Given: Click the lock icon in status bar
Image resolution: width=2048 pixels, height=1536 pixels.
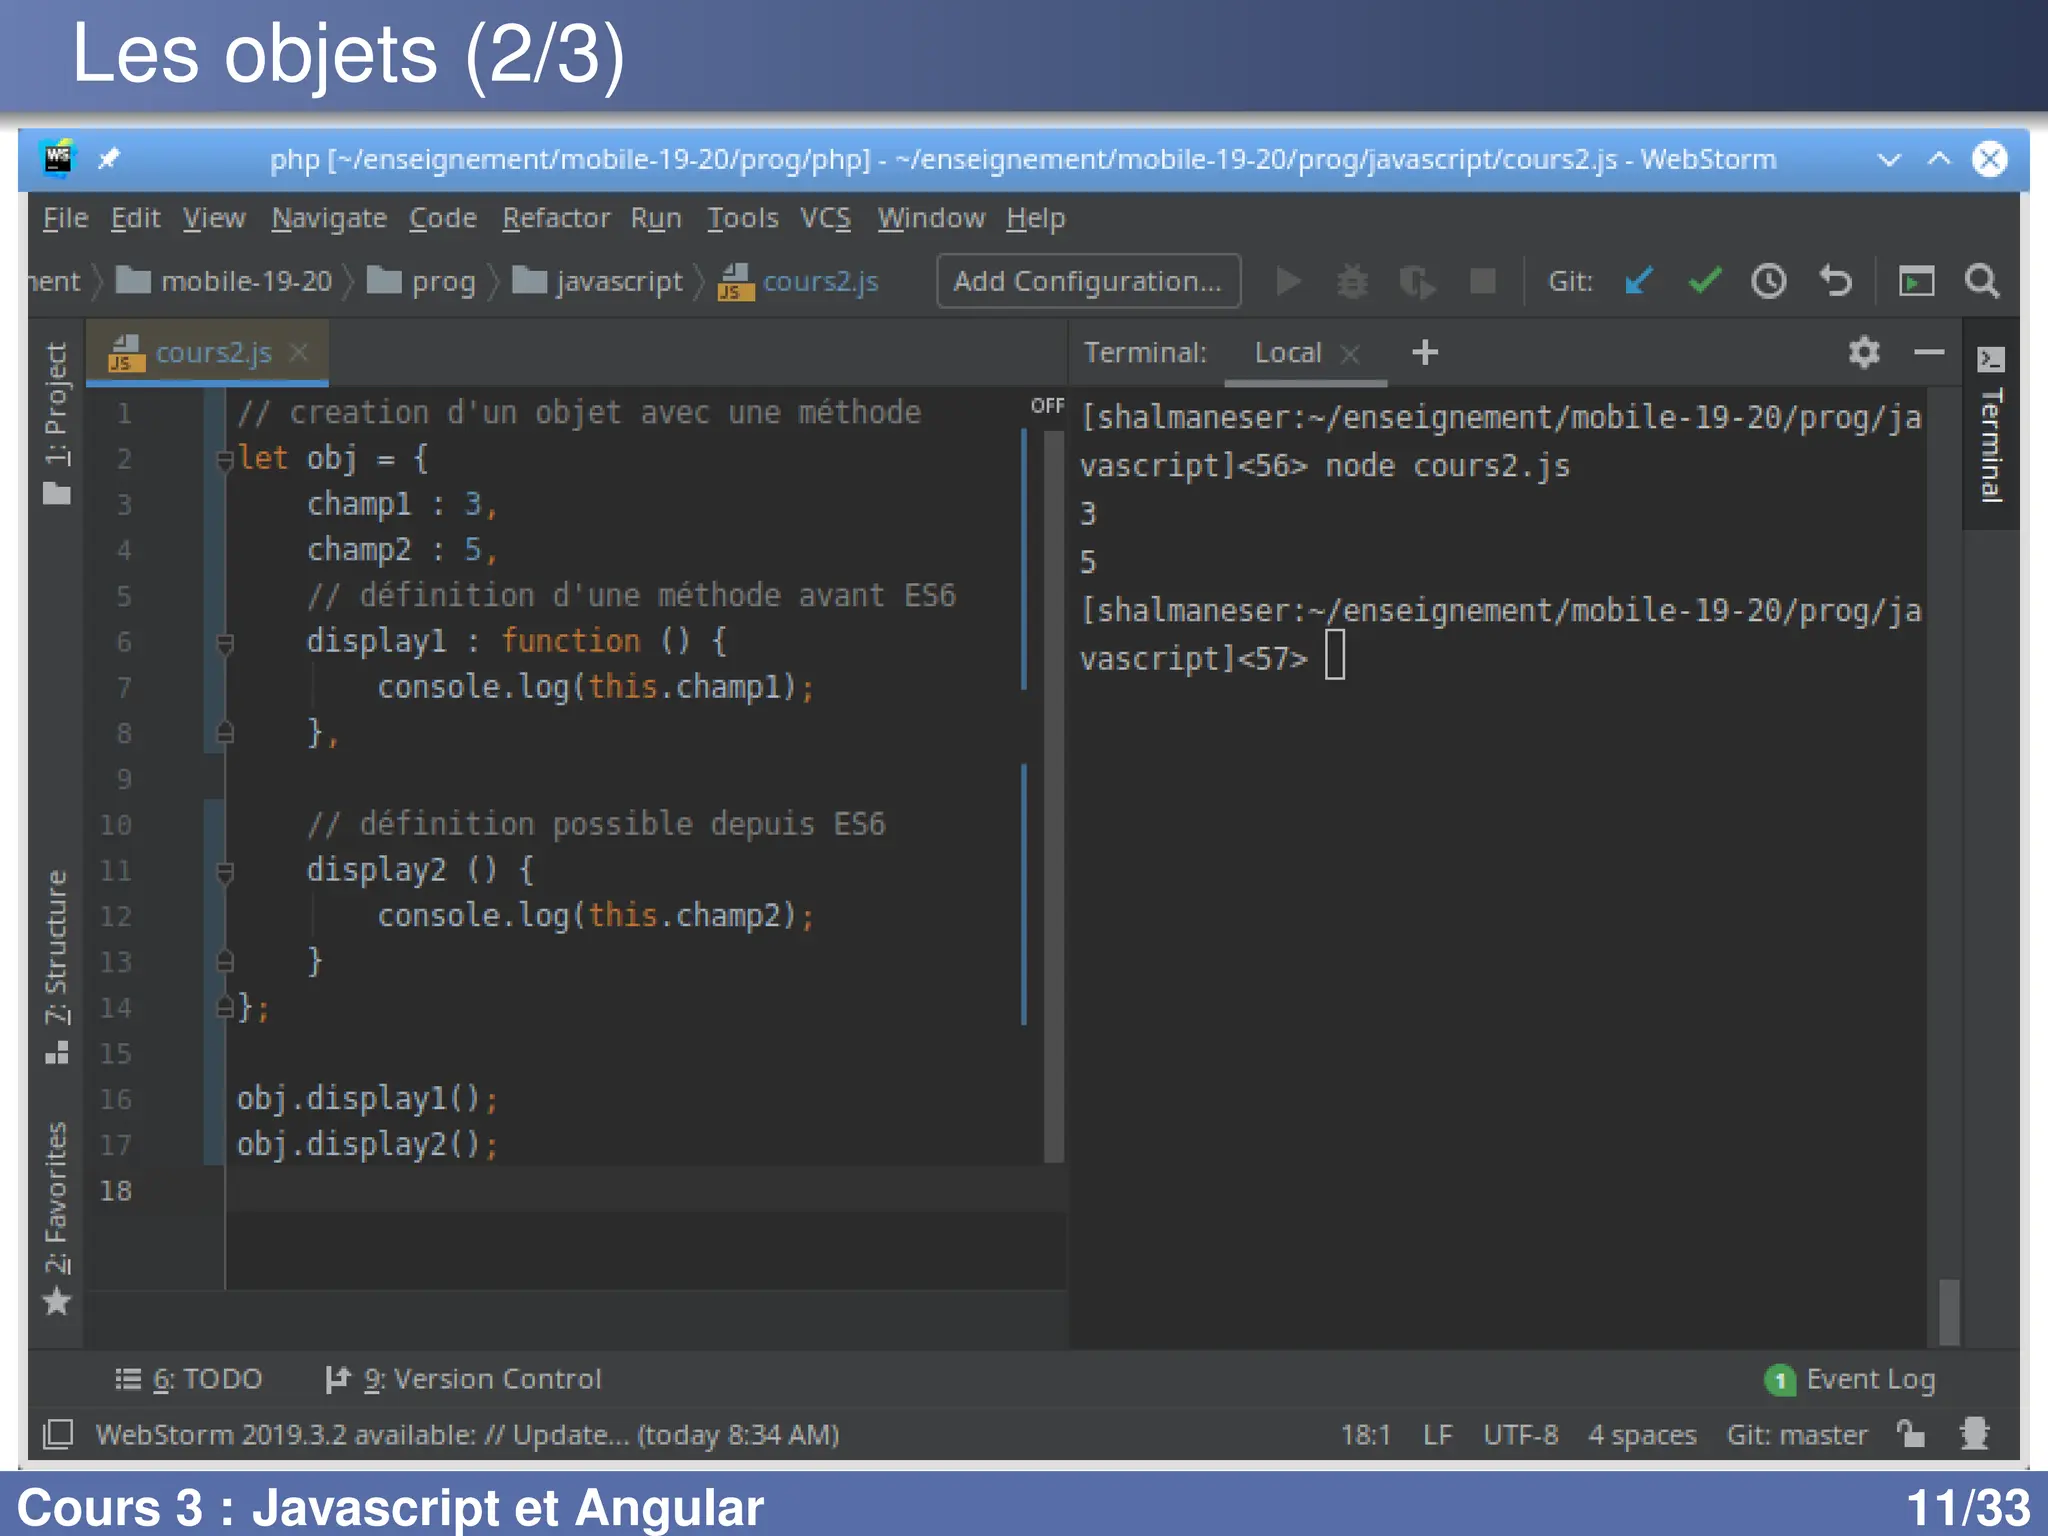Looking at the screenshot, I should click(x=1911, y=1434).
